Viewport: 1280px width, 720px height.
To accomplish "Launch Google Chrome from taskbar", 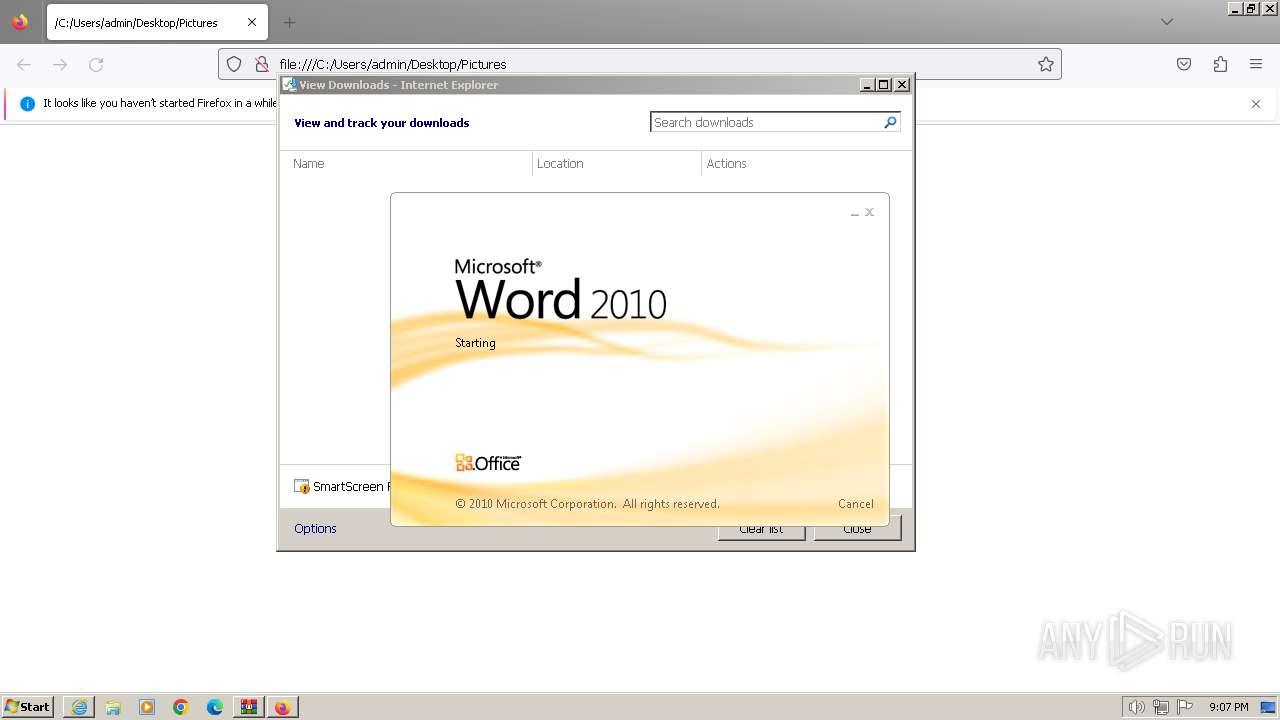I will coord(181,707).
